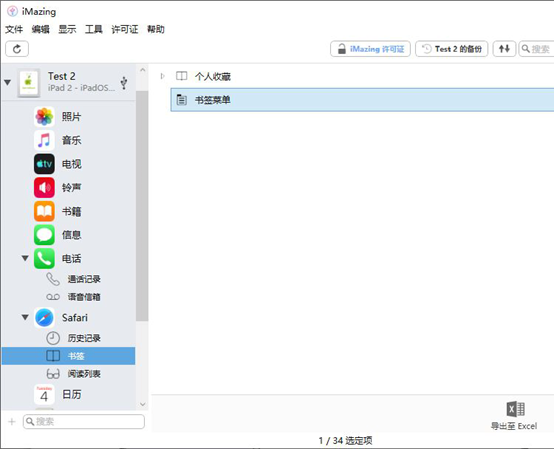The width and height of the screenshot is (554, 449).
Task: Collapse the Safari section triangle
Action: click(x=25, y=317)
